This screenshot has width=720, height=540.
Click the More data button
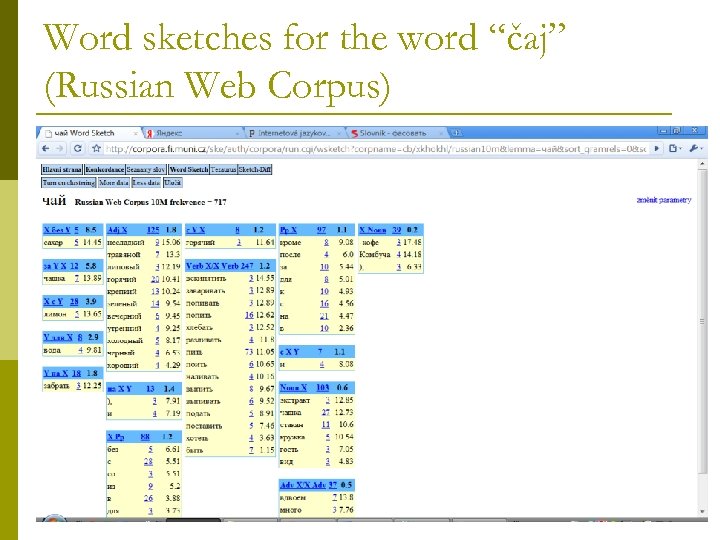point(114,183)
